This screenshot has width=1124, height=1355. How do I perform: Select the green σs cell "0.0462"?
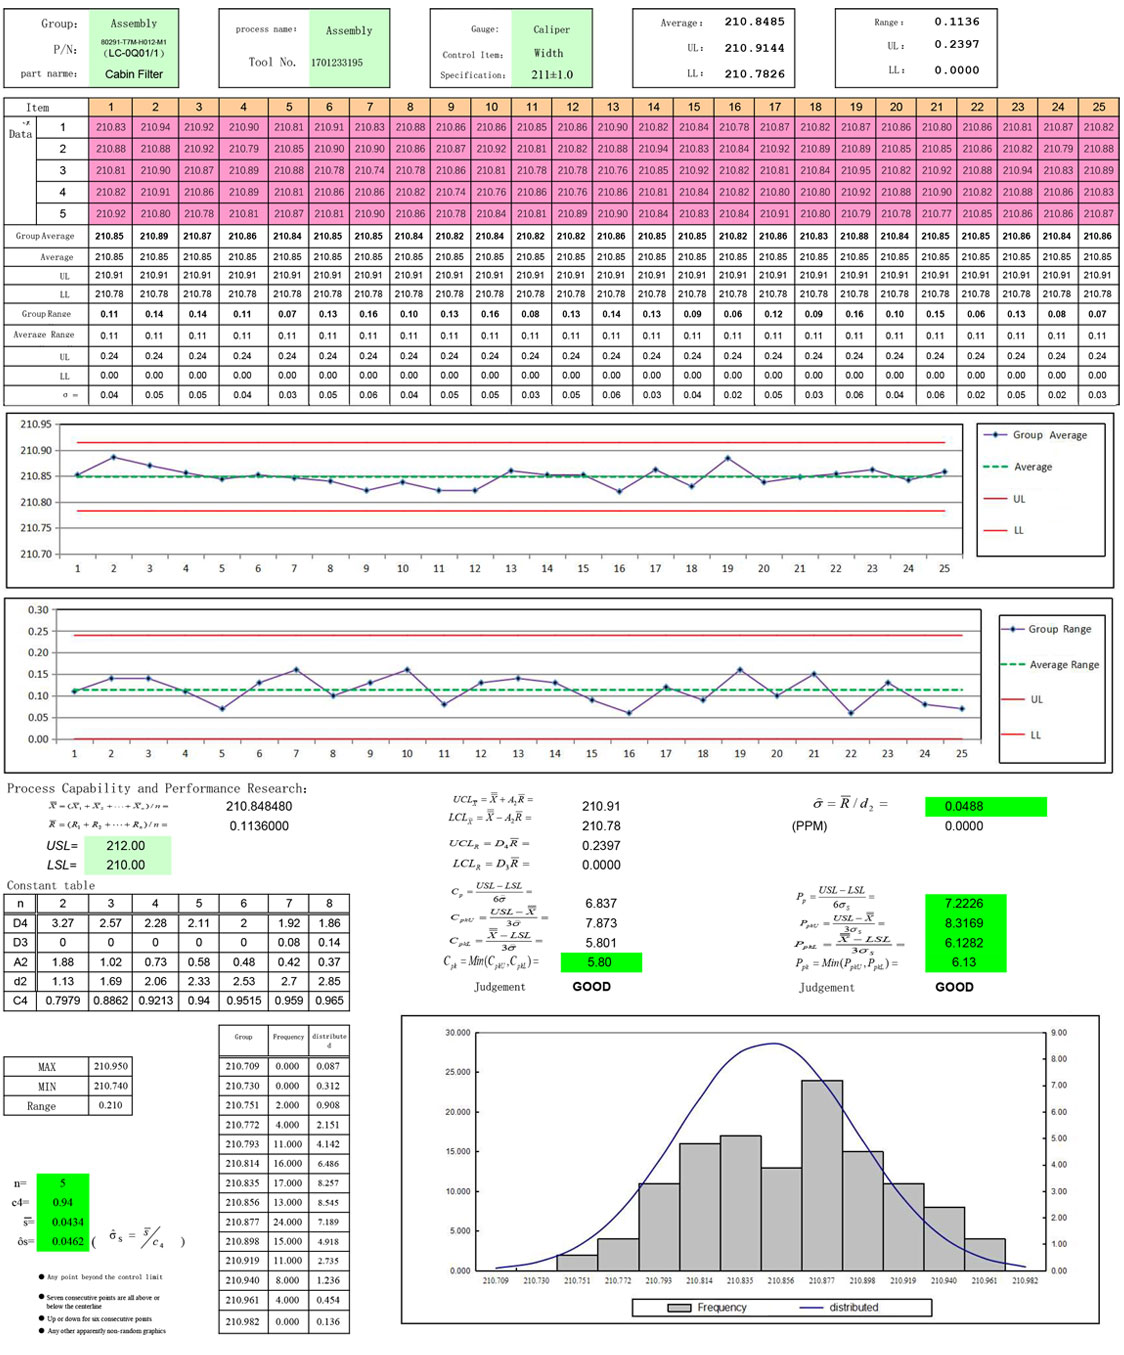(63, 1242)
